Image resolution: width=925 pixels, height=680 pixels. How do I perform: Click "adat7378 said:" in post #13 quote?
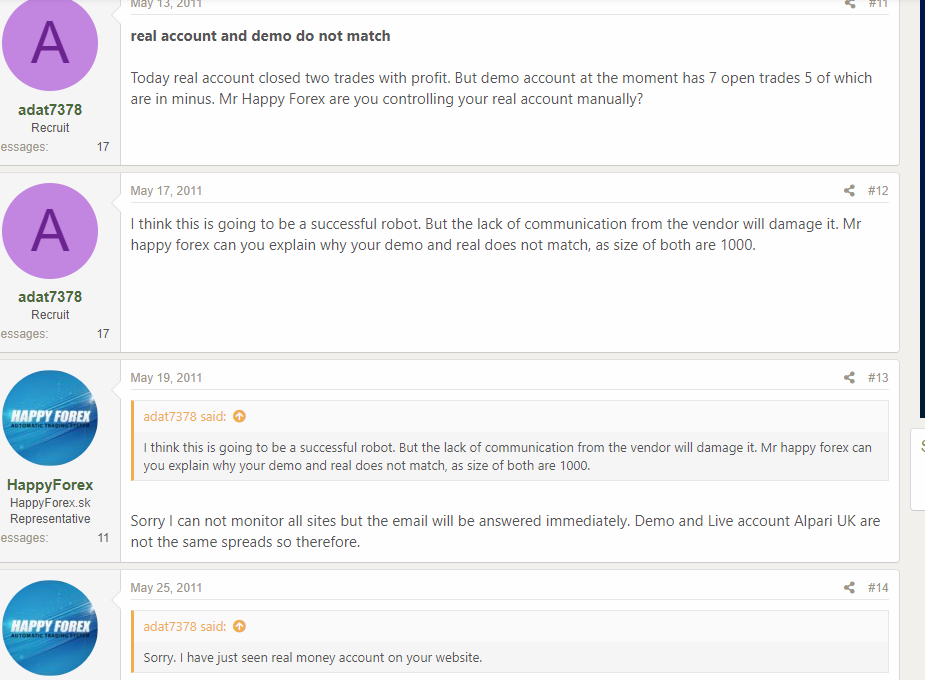pos(185,417)
